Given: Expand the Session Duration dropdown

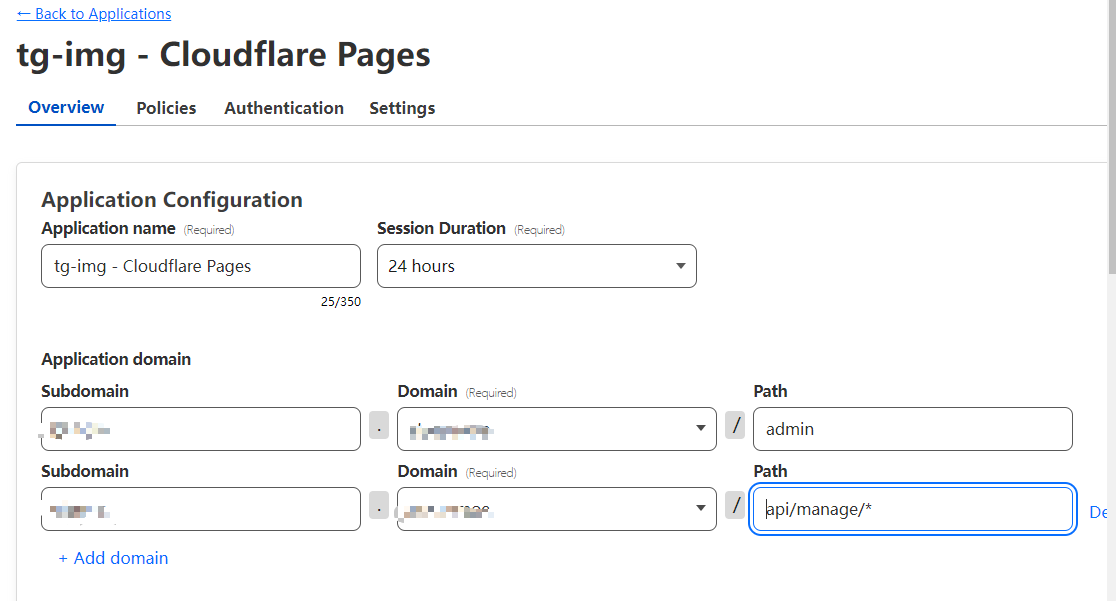Looking at the screenshot, I should tap(536, 266).
